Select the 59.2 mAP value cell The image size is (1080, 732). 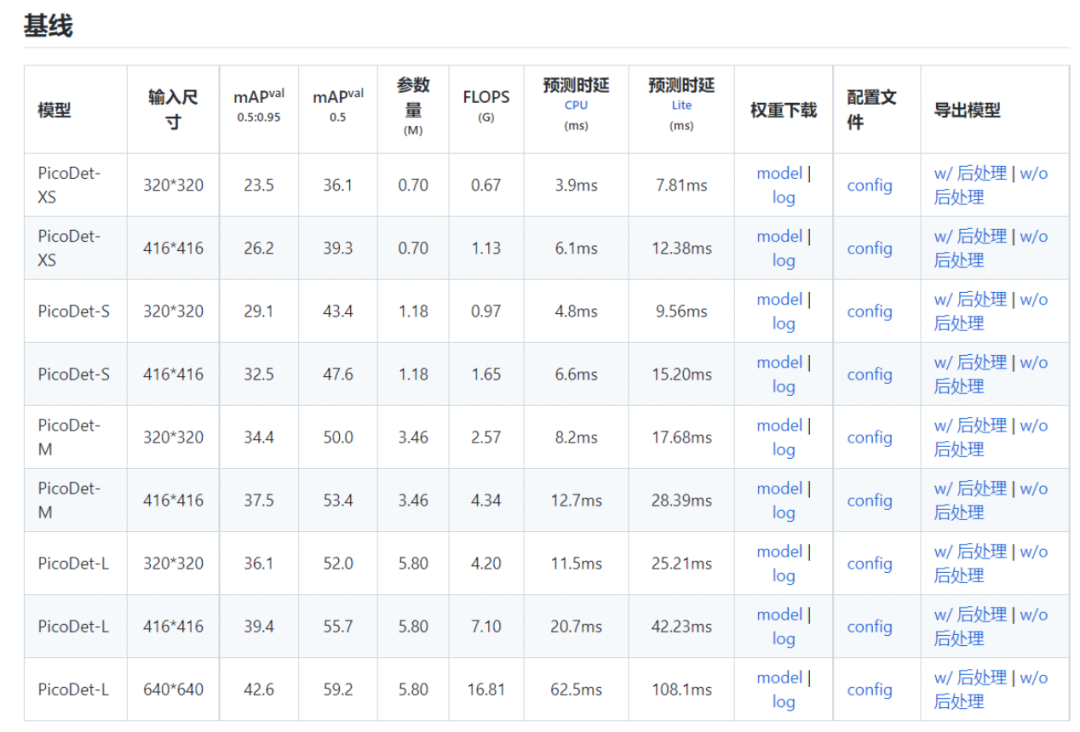point(338,689)
